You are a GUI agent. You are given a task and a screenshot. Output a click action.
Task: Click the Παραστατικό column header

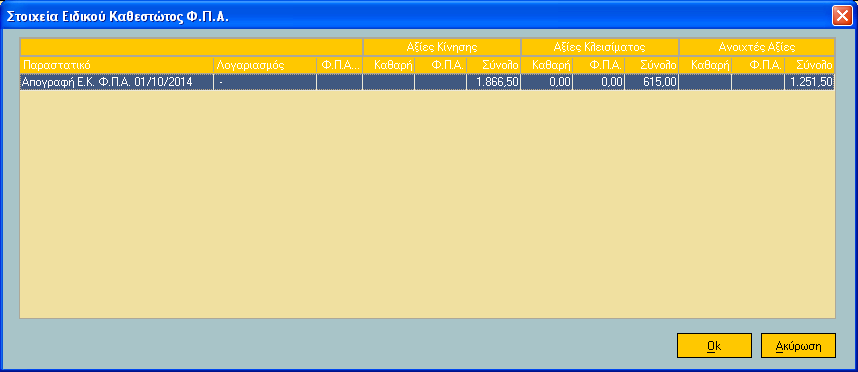pos(117,65)
